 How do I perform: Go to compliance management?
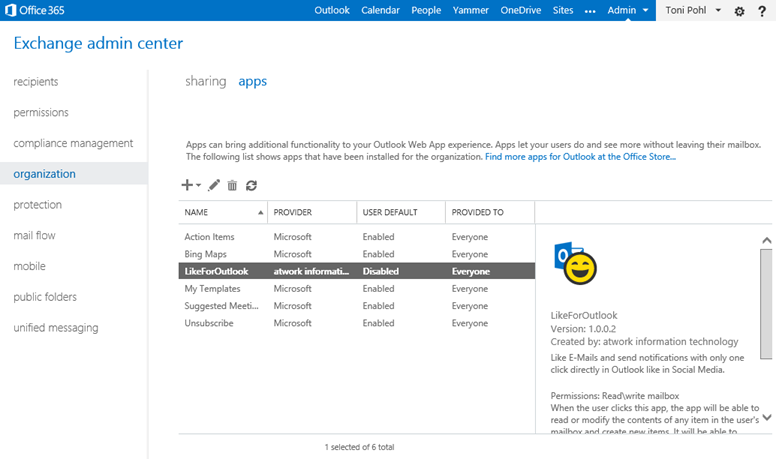click(x=73, y=143)
